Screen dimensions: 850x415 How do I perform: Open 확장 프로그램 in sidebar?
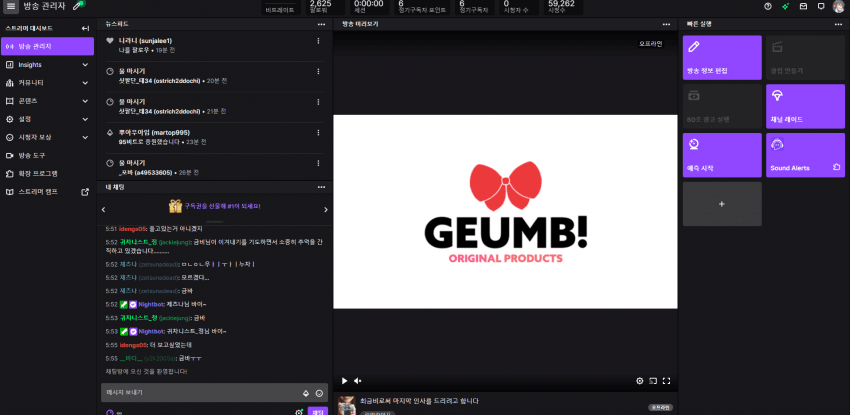point(47,173)
